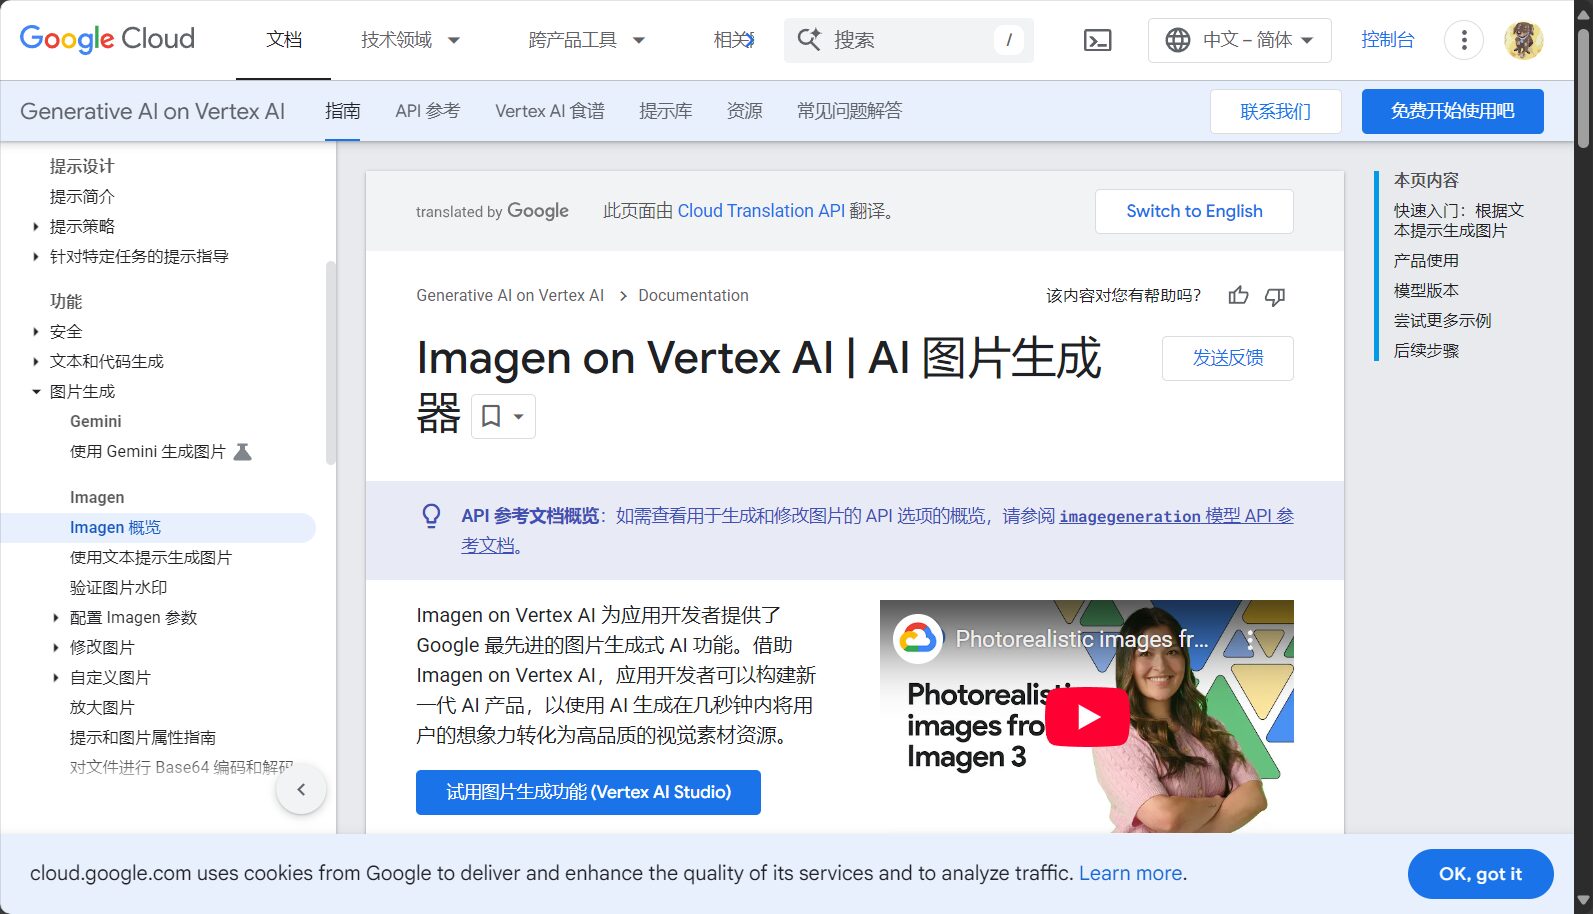This screenshot has width=1593, height=914.
Task: Collapse the 图片生成 section
Action: [x=36, y=392]
